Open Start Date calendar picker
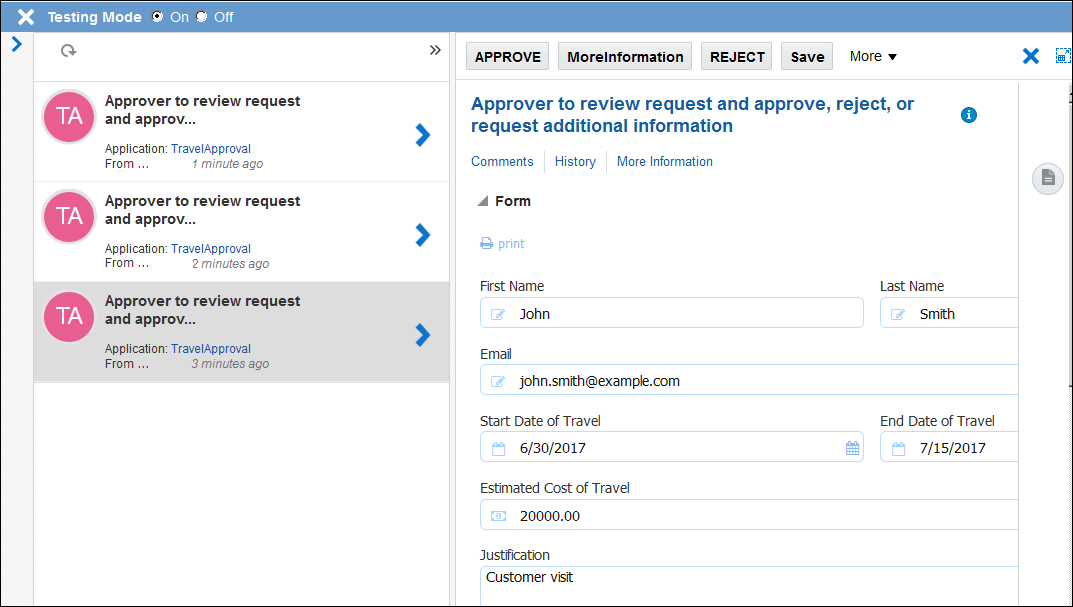The height and width of the screenshot is (607, 1073). 852,448
